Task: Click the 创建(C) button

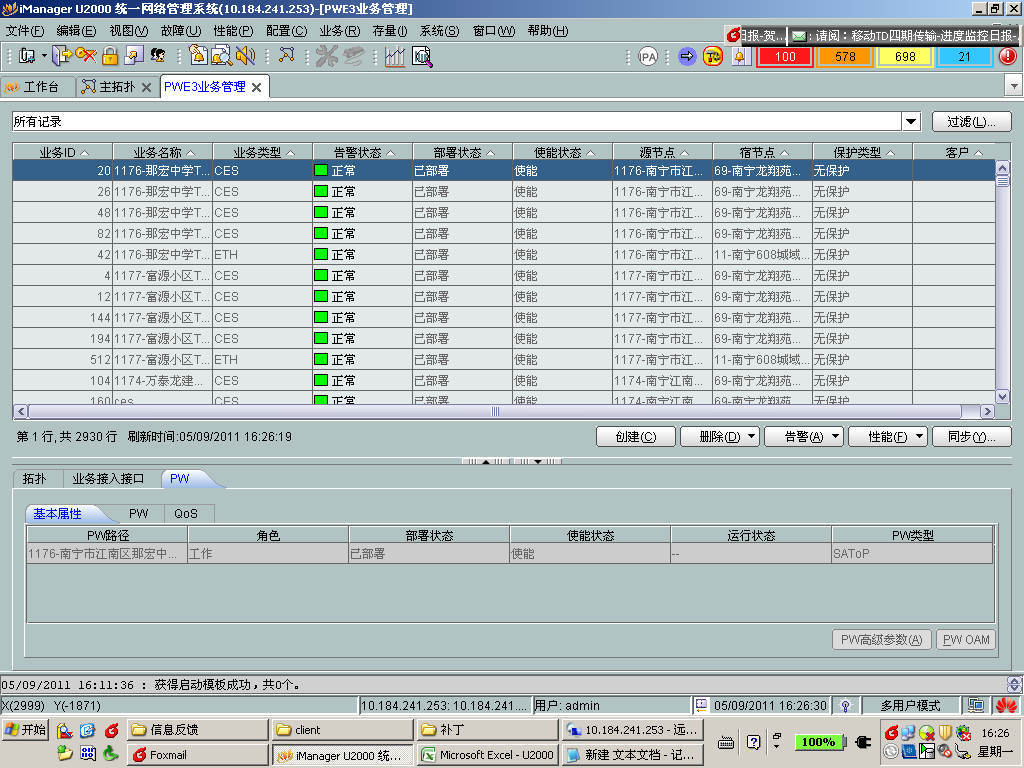Action: pos(635,437)
